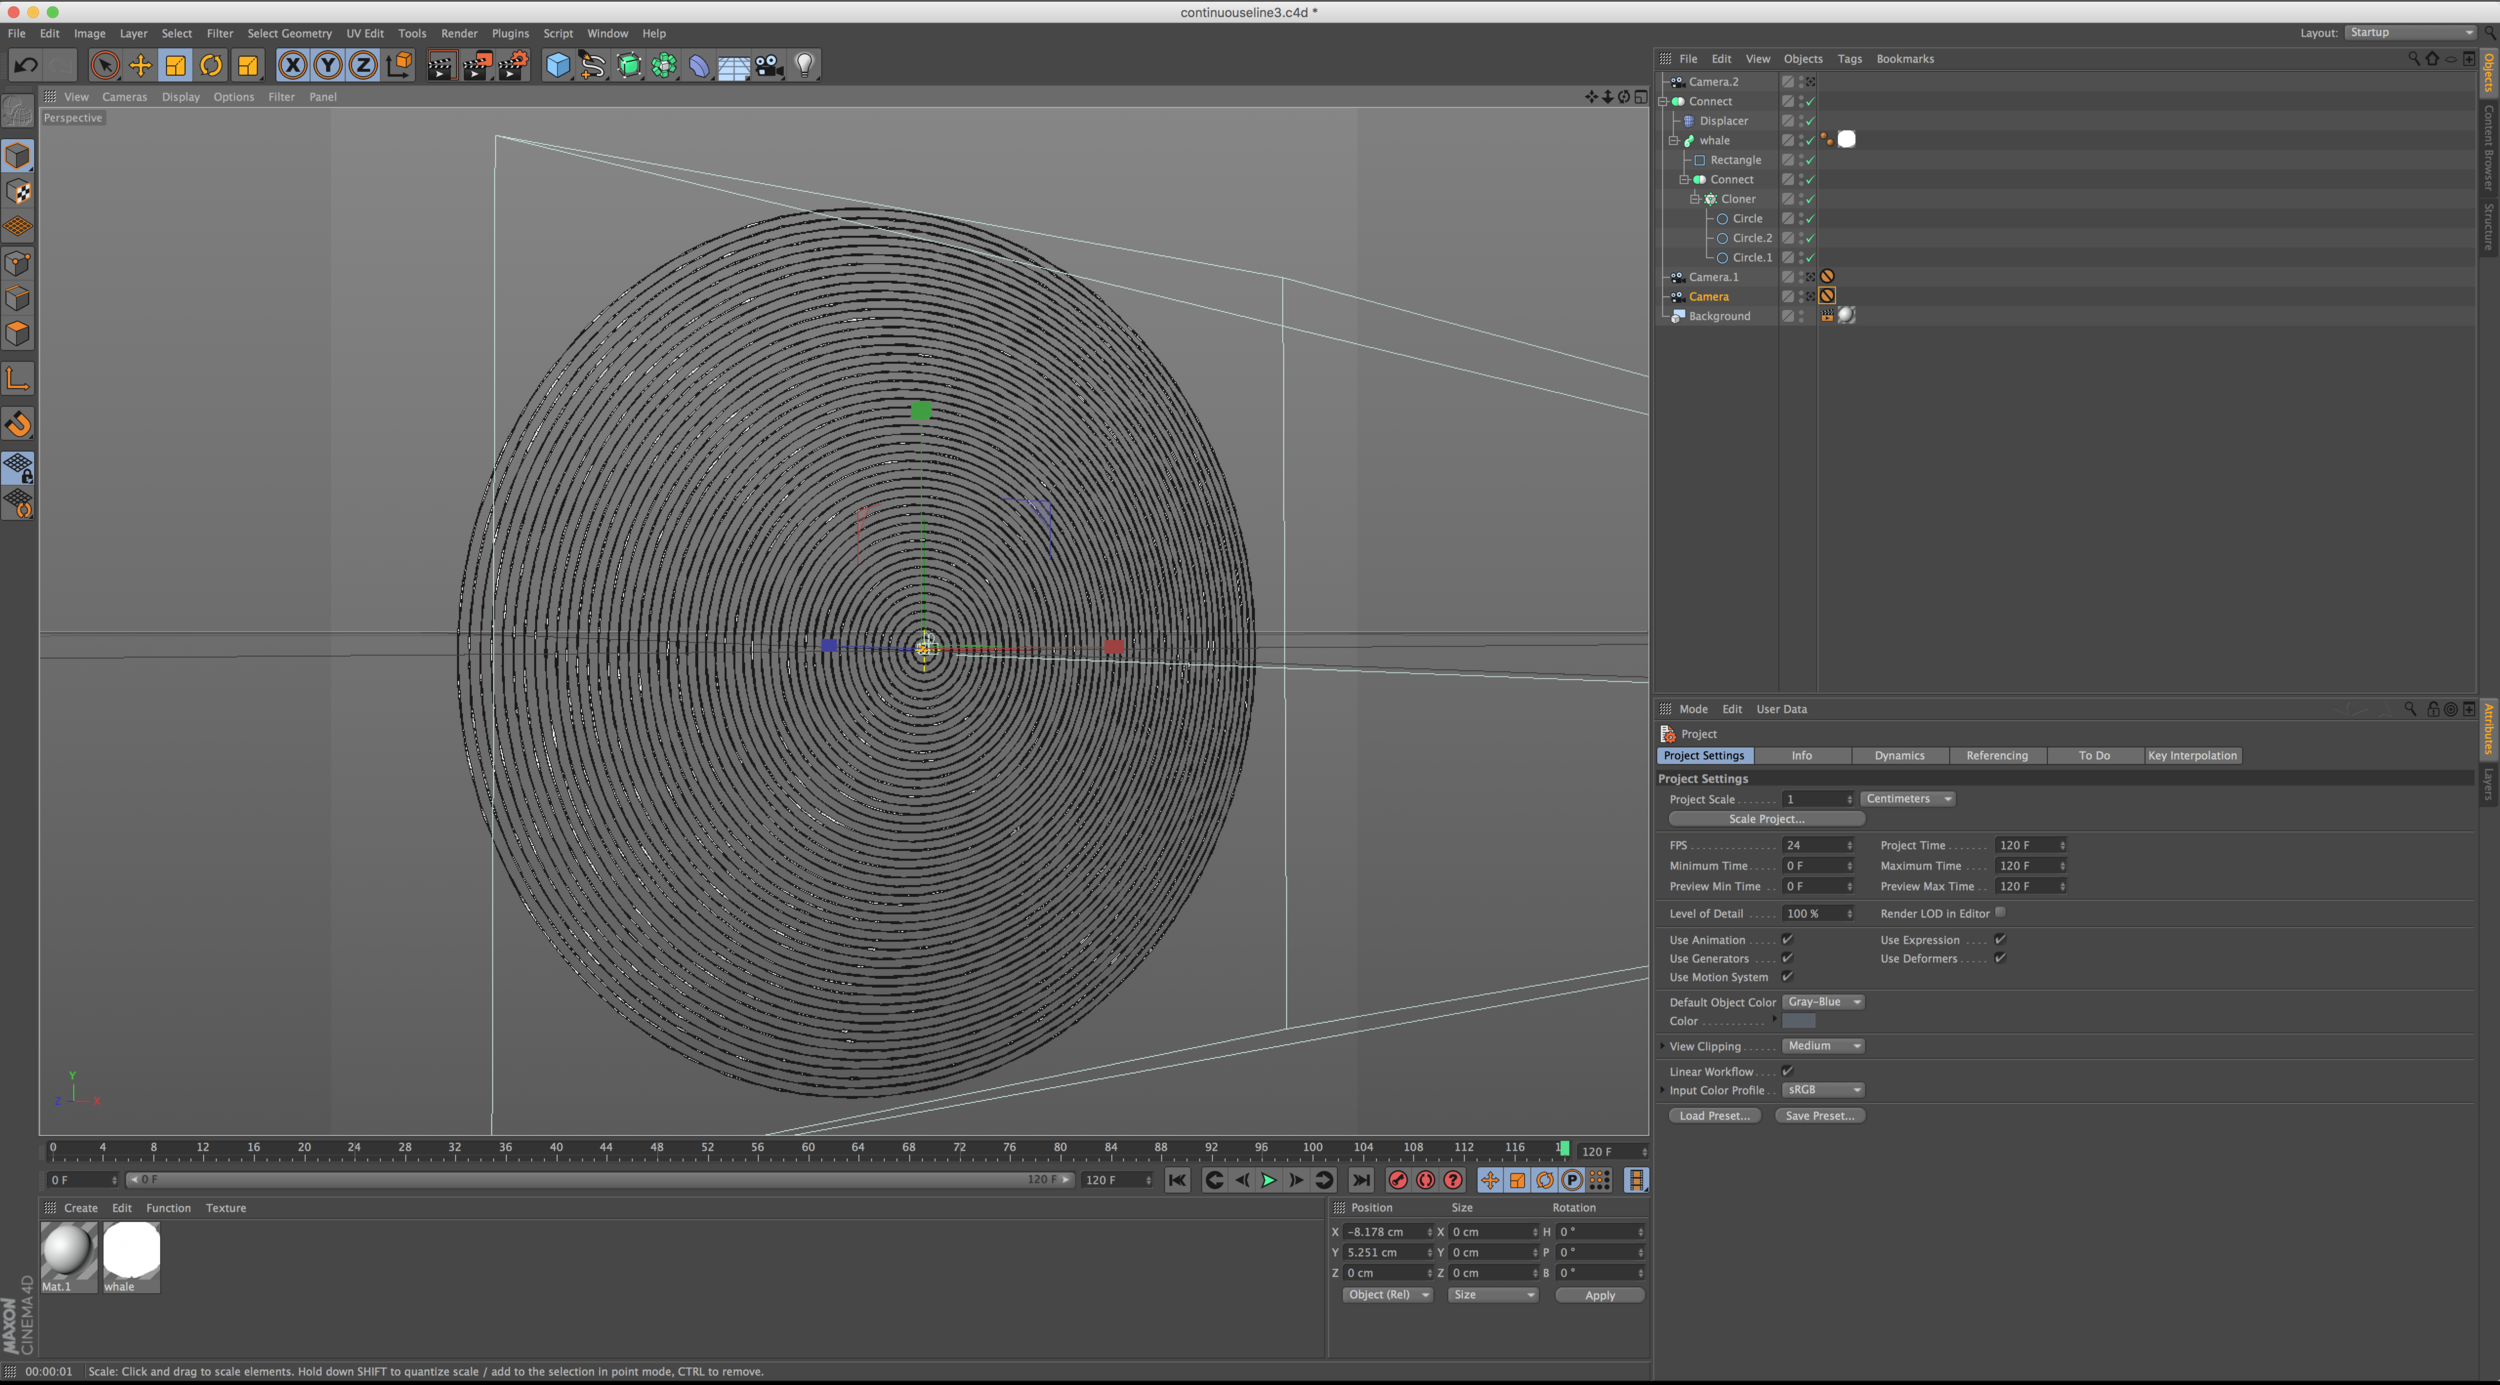Screen dimensions: 2500x1385
Task: Open Input Color Profile sRGB dropdown
Action: click(1823, 1089)
